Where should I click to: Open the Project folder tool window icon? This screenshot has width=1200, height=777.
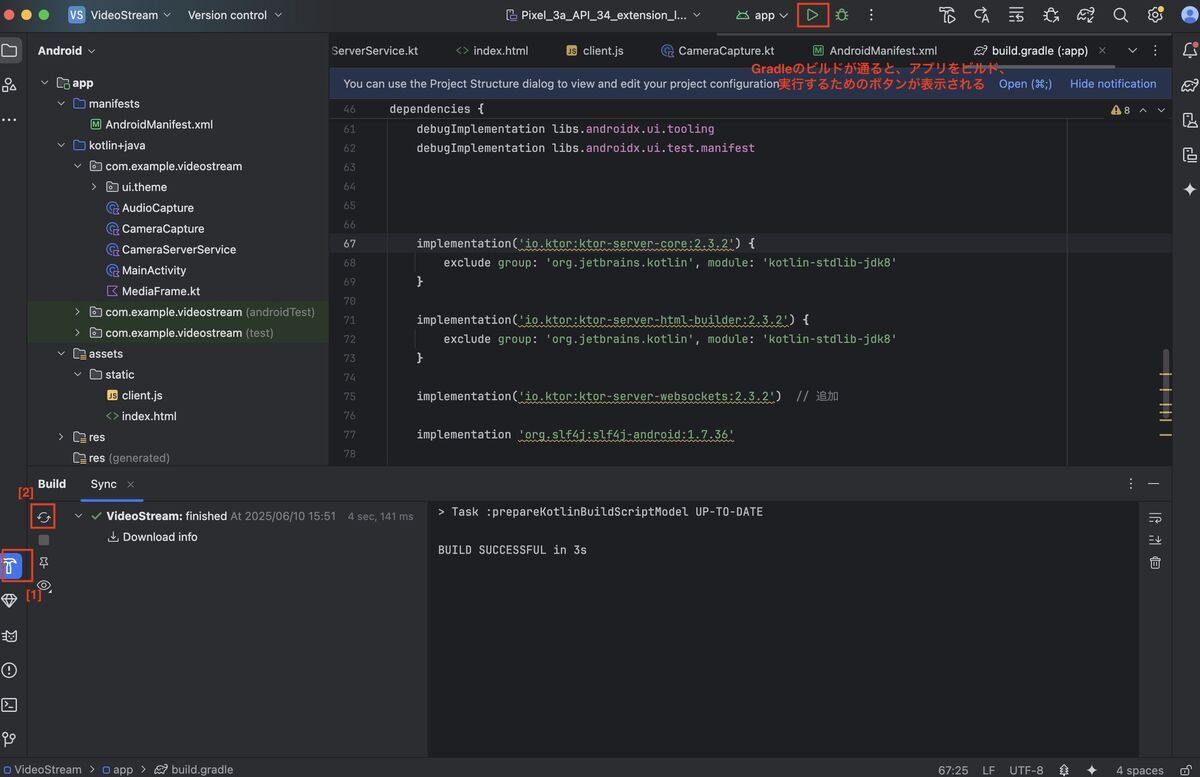click(x=10, y=51)
